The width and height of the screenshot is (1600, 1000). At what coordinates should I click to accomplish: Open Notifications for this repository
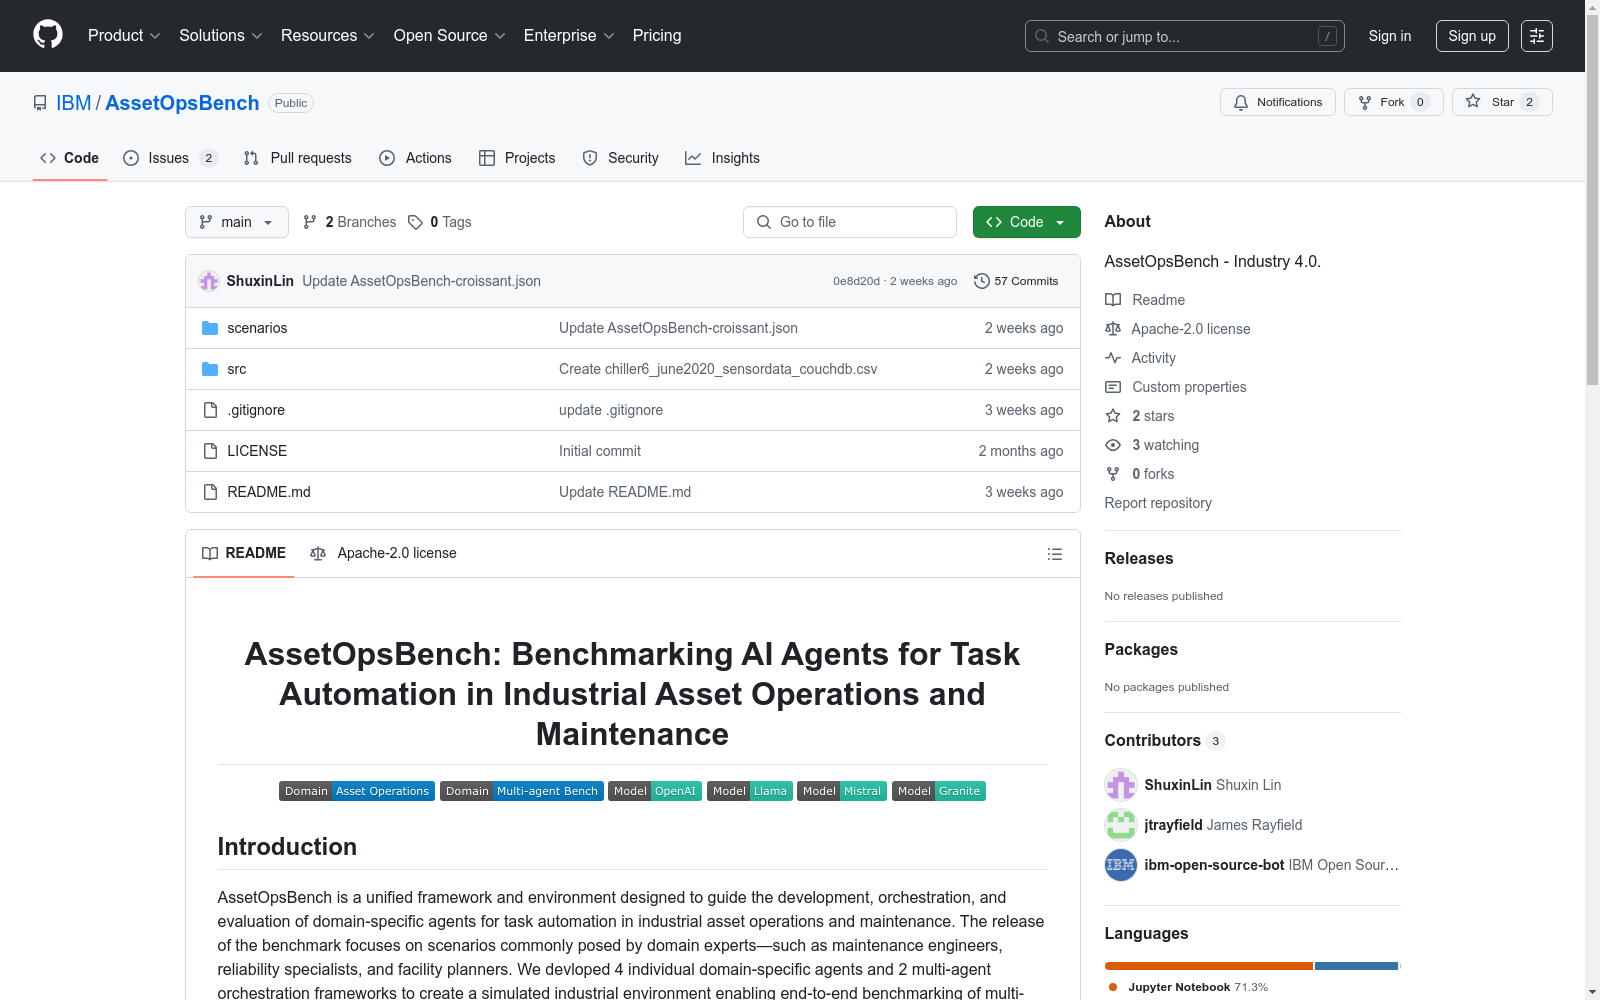tap(1278, 102)
